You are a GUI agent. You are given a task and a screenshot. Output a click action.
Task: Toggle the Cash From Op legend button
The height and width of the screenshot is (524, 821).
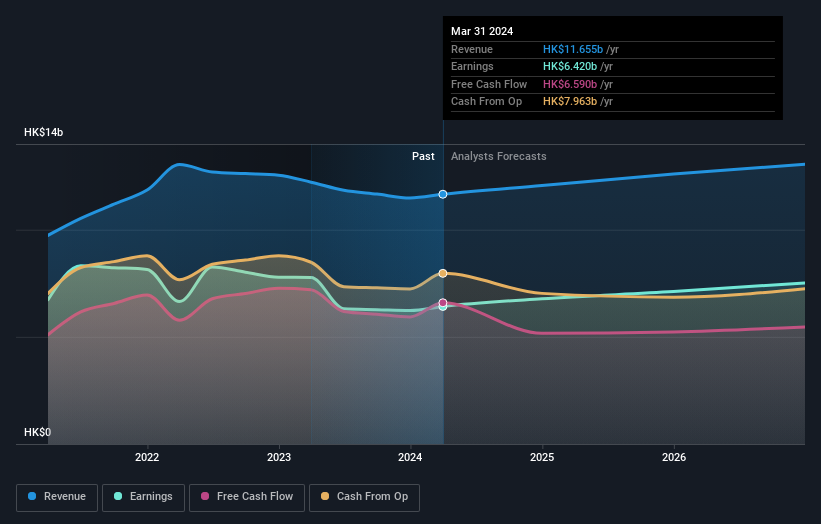tap(364, 497)
